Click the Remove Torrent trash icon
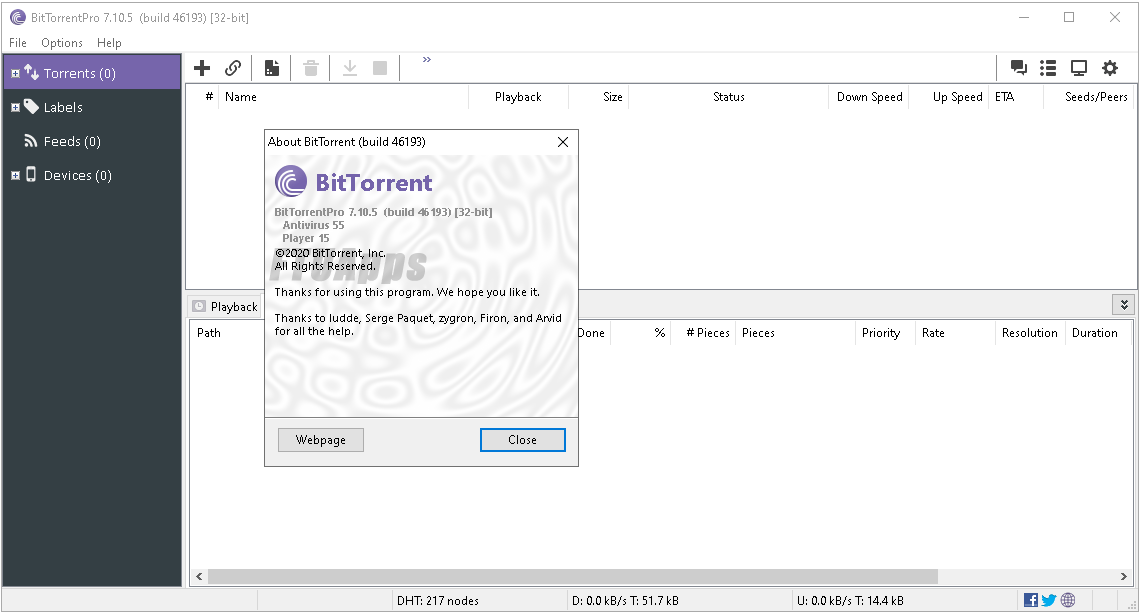This screenshot has height=614, width=1142. point(311,68)
